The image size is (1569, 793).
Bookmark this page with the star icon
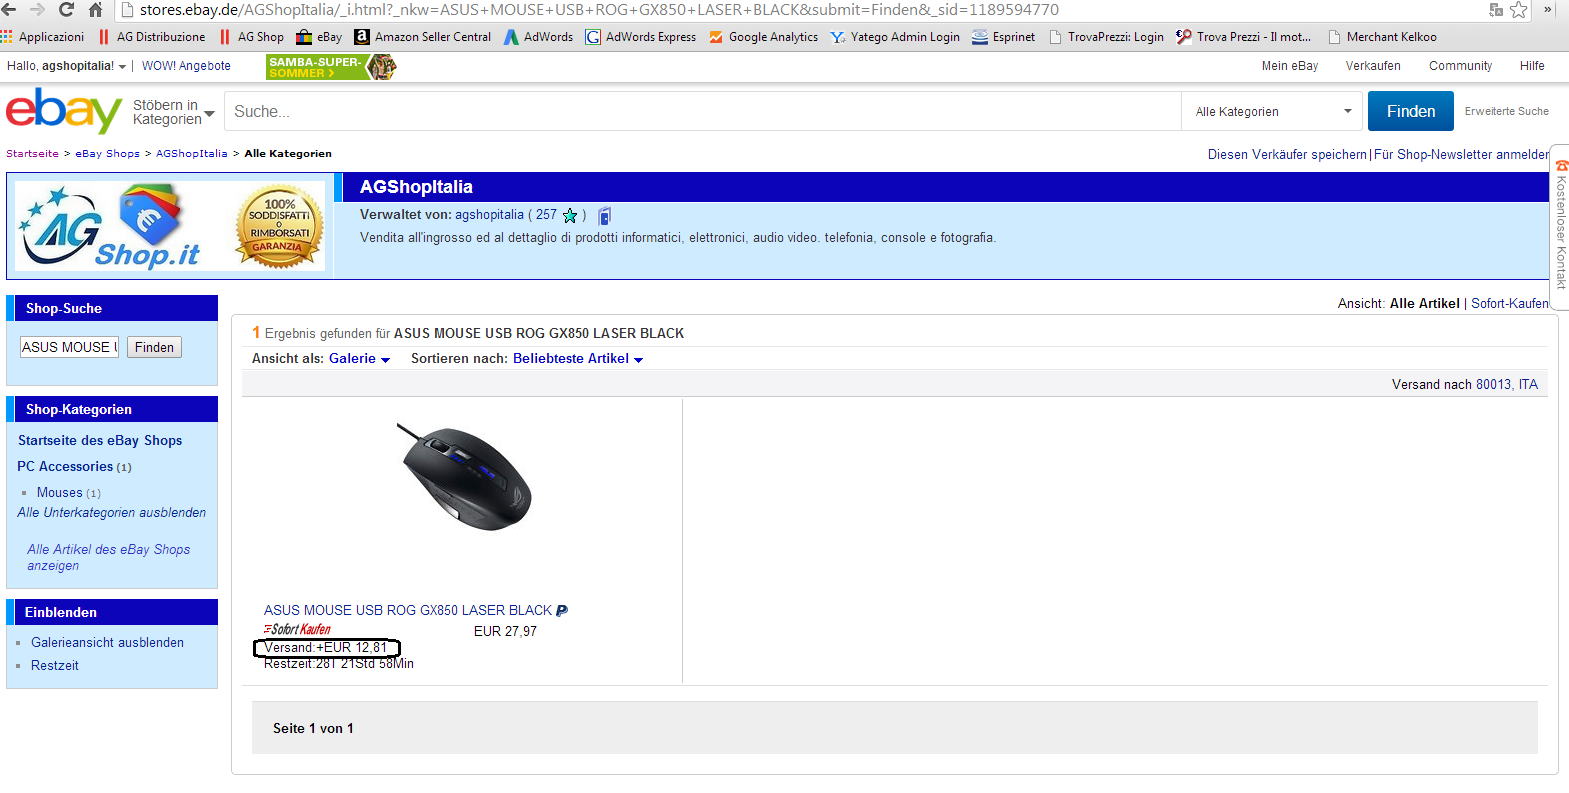tap(1519, 10)
